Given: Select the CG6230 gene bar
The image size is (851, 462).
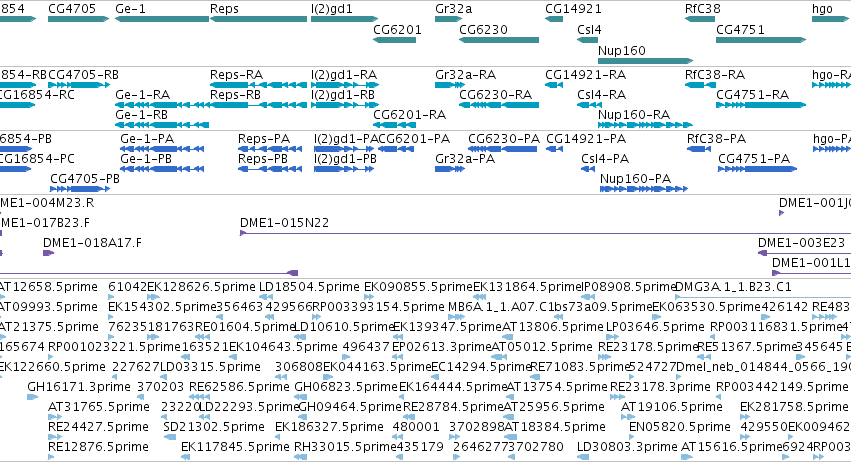Looking at the screenshot, I should tap(499, 40).
